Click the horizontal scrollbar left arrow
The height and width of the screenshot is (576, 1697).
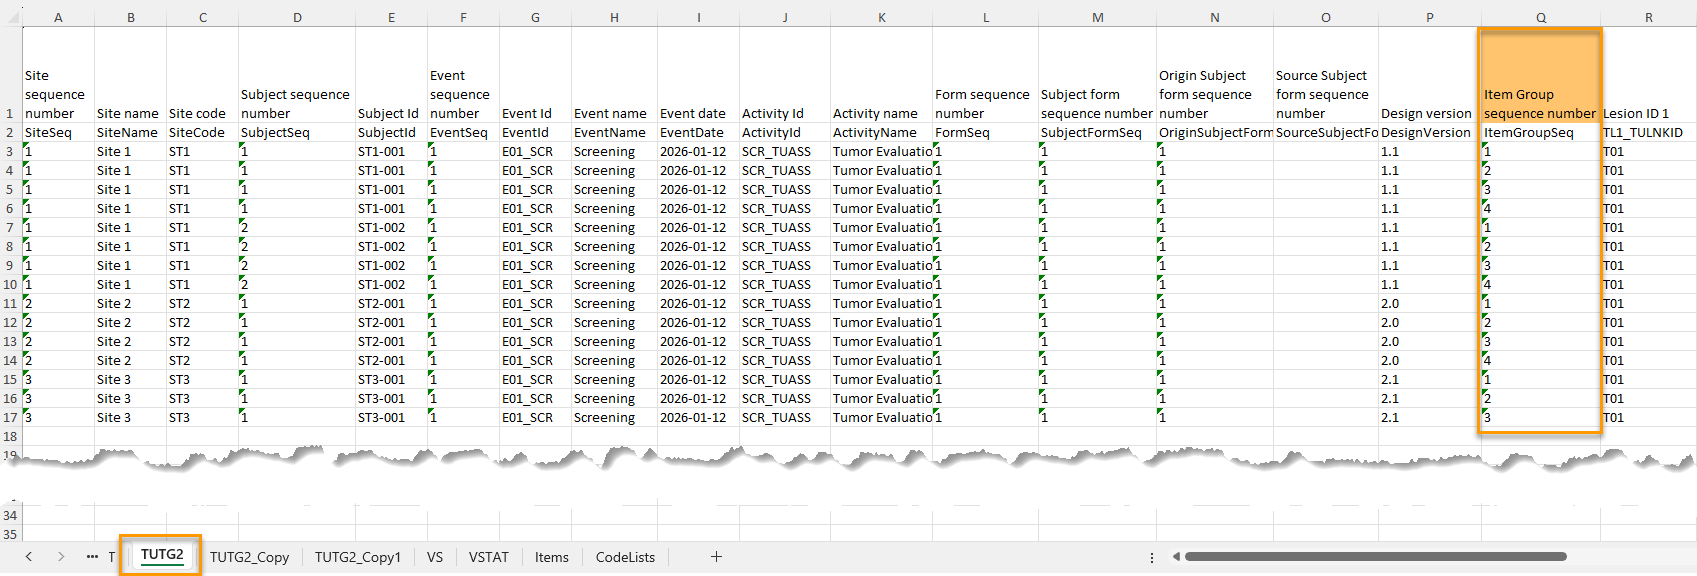pyautogui.click(x=1177, y=557)
